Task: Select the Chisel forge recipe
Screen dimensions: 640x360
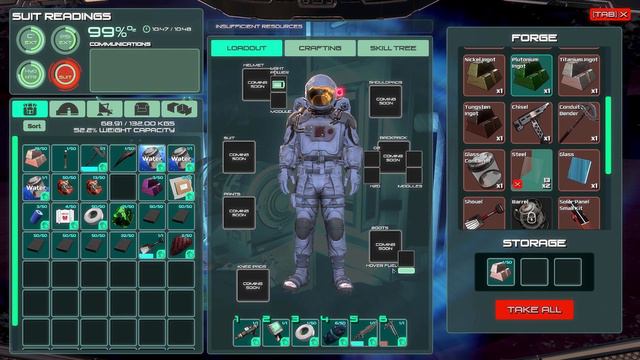Action: click(531, 123)
